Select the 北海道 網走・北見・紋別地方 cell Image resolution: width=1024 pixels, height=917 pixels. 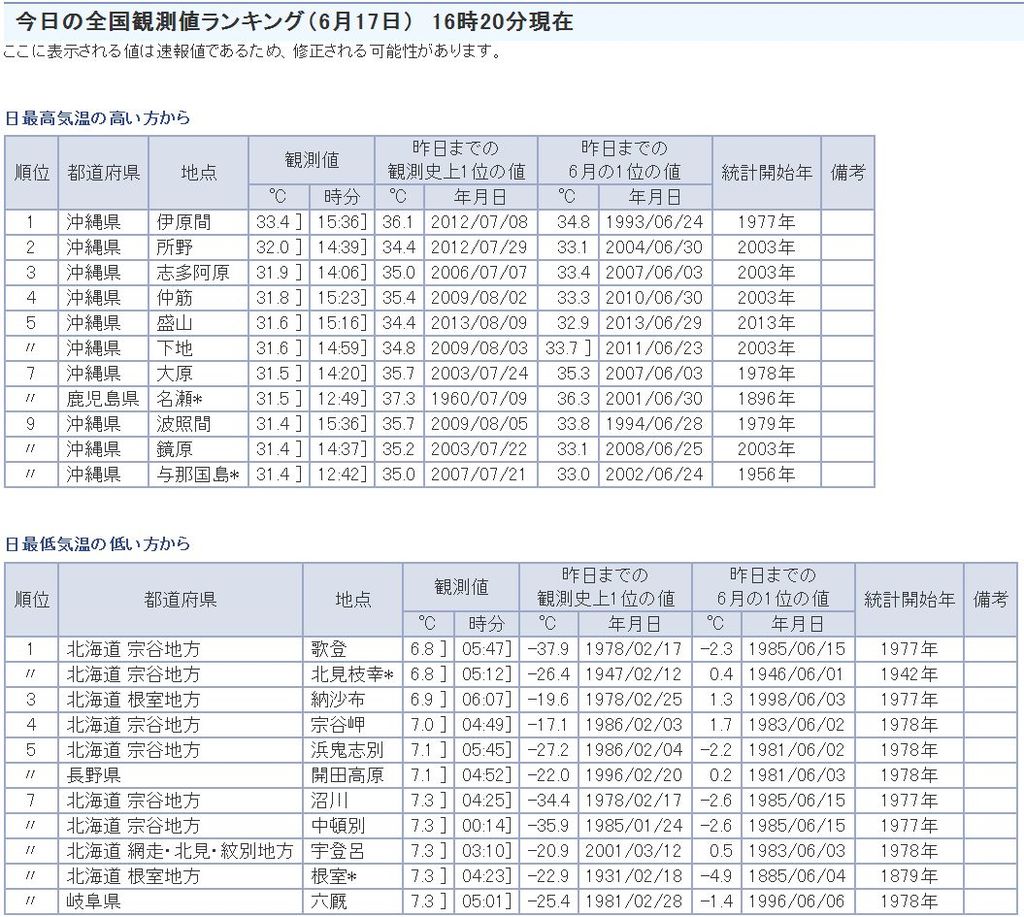click(x=179, y=850)
